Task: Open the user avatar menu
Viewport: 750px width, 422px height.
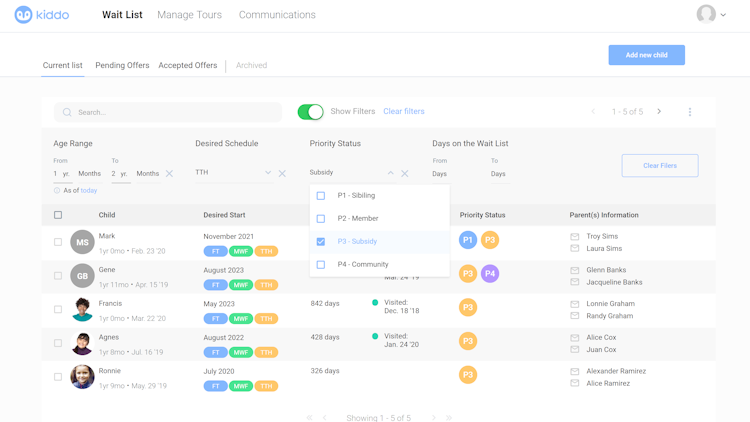Action: click(706, 14)
